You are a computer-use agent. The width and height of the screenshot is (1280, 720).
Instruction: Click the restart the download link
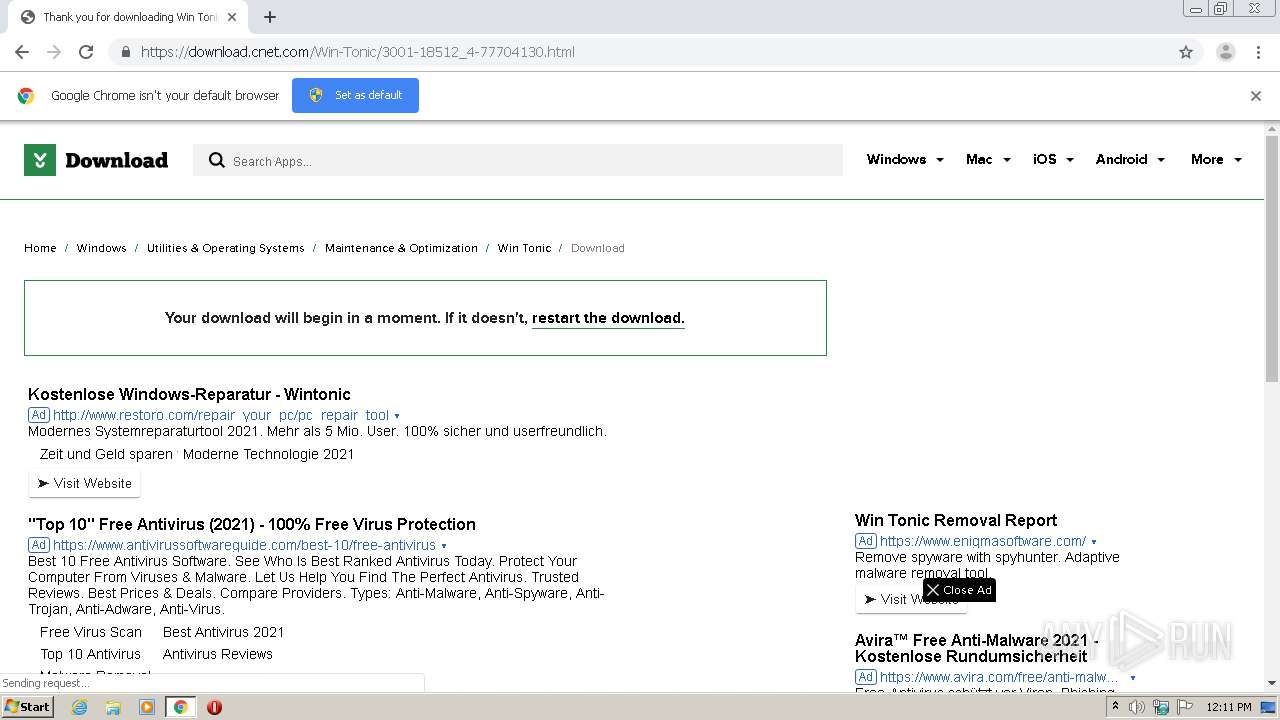point(608,318)
